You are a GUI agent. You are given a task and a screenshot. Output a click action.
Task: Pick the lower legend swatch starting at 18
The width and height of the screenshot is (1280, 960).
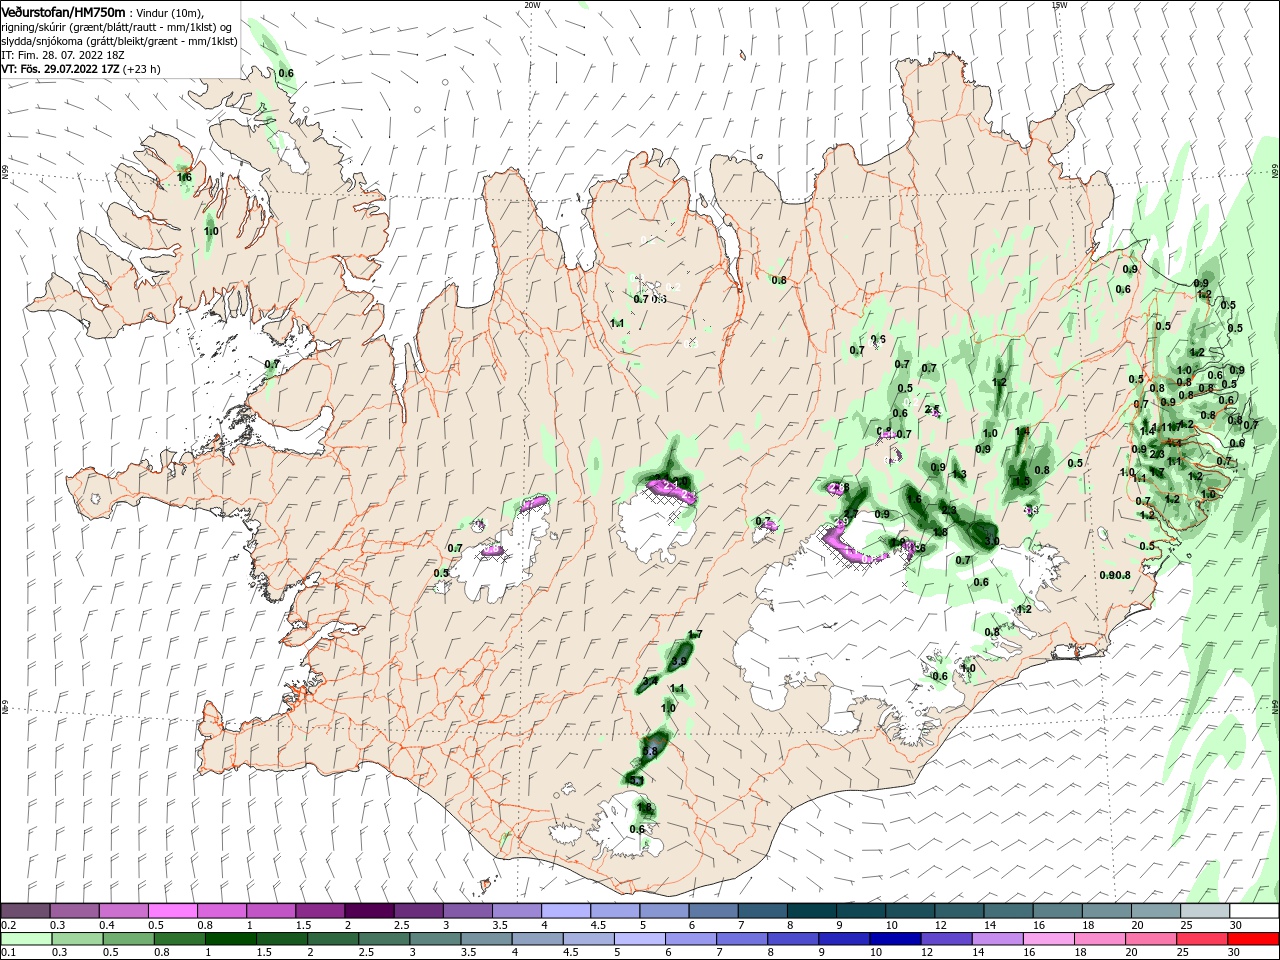pyautogui.click(x=1099, y=939)
